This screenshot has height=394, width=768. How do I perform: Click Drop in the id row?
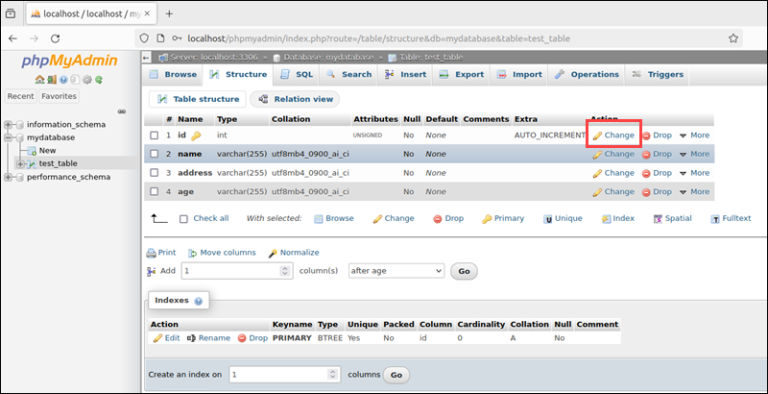[x=657, y=135]
